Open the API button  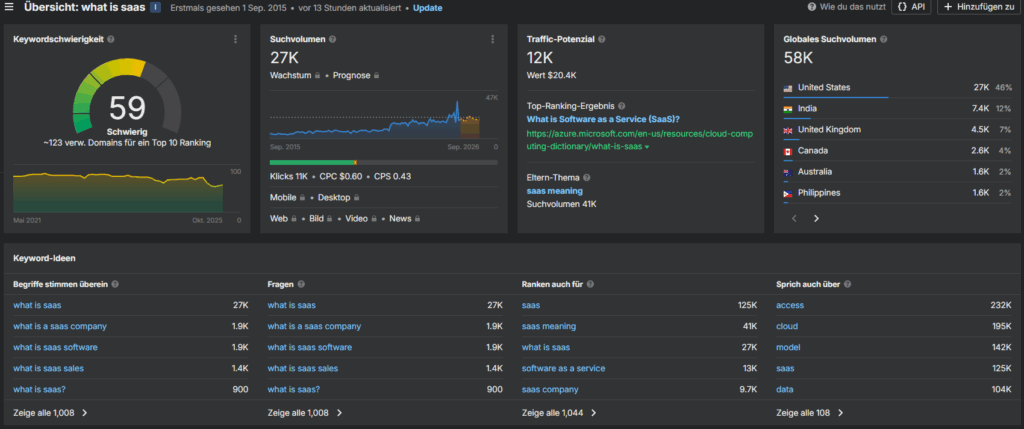911,7
